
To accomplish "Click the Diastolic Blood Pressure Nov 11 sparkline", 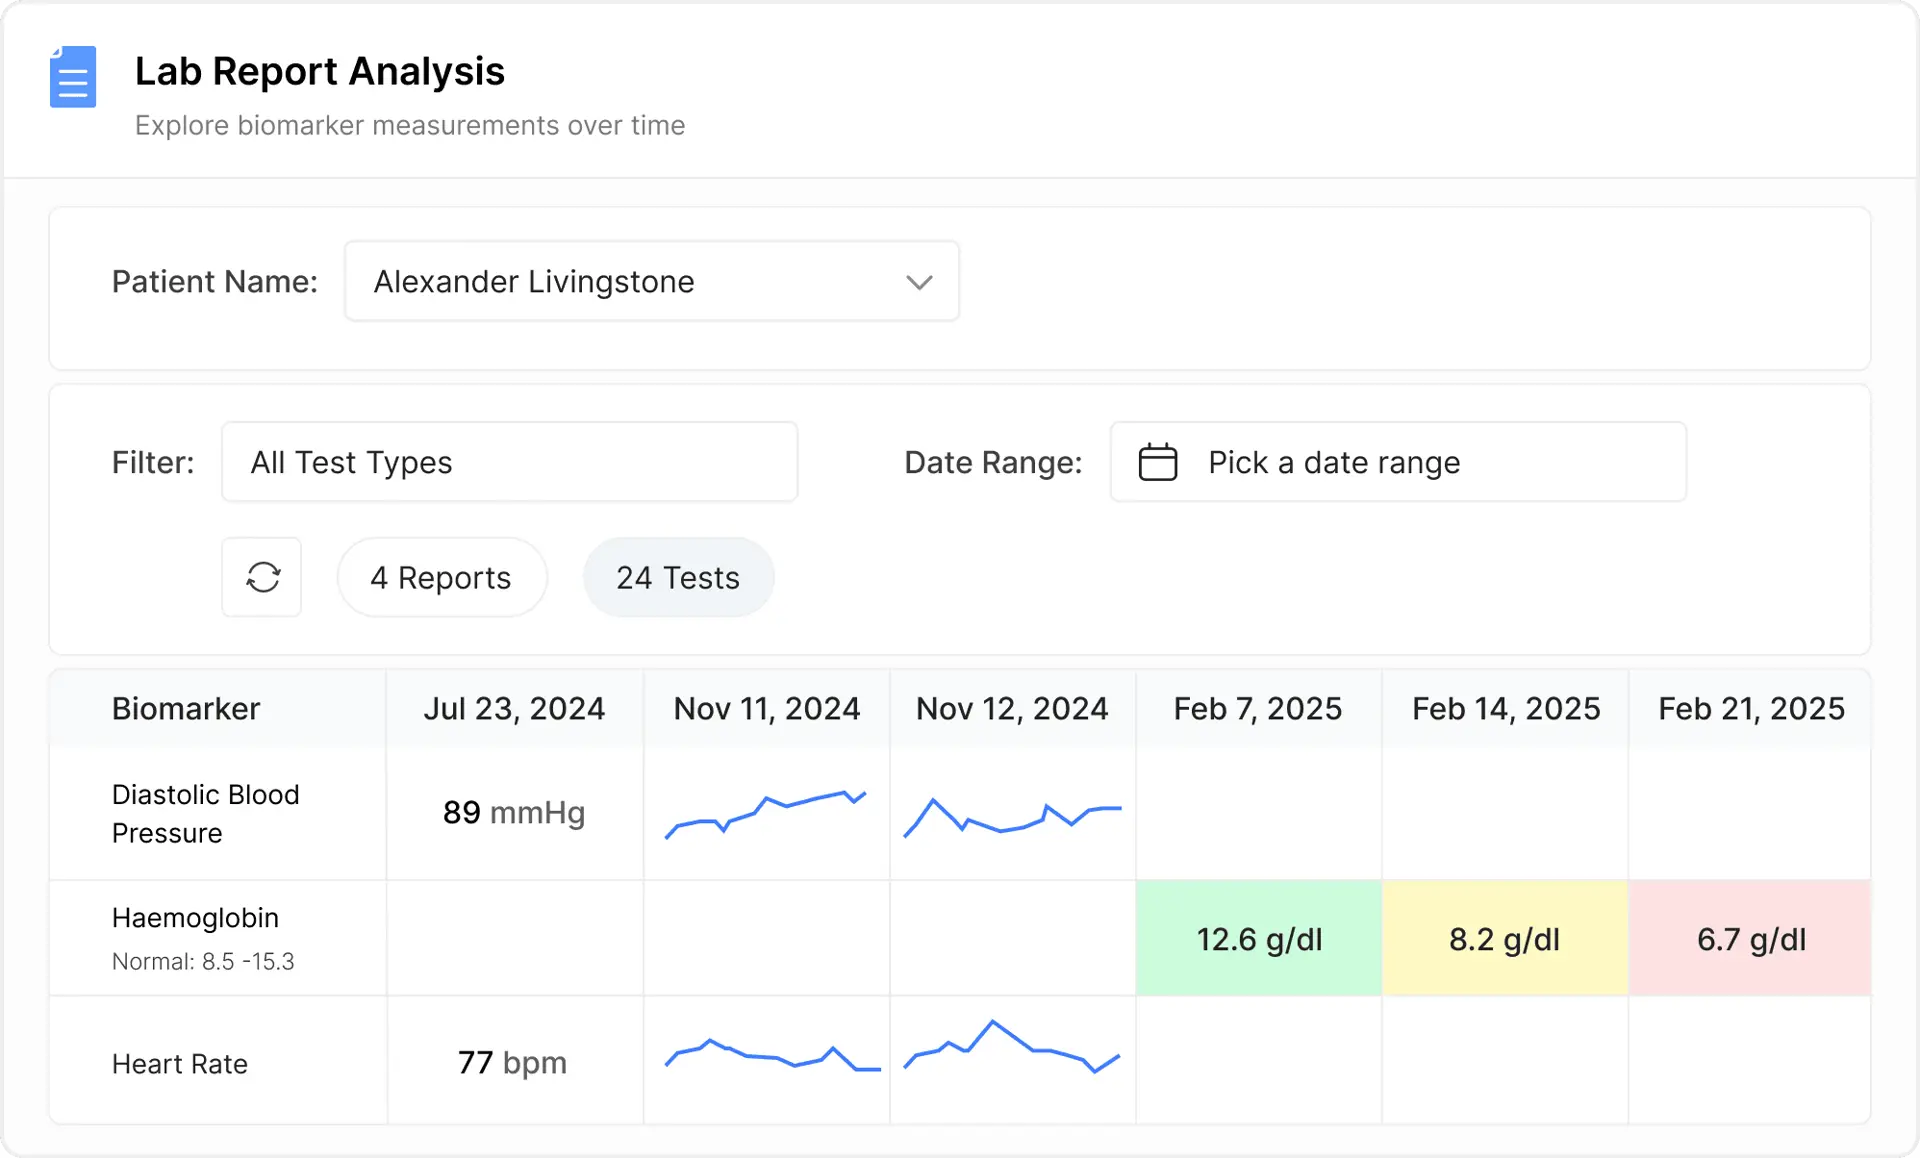I will click(x=766, y=812).
